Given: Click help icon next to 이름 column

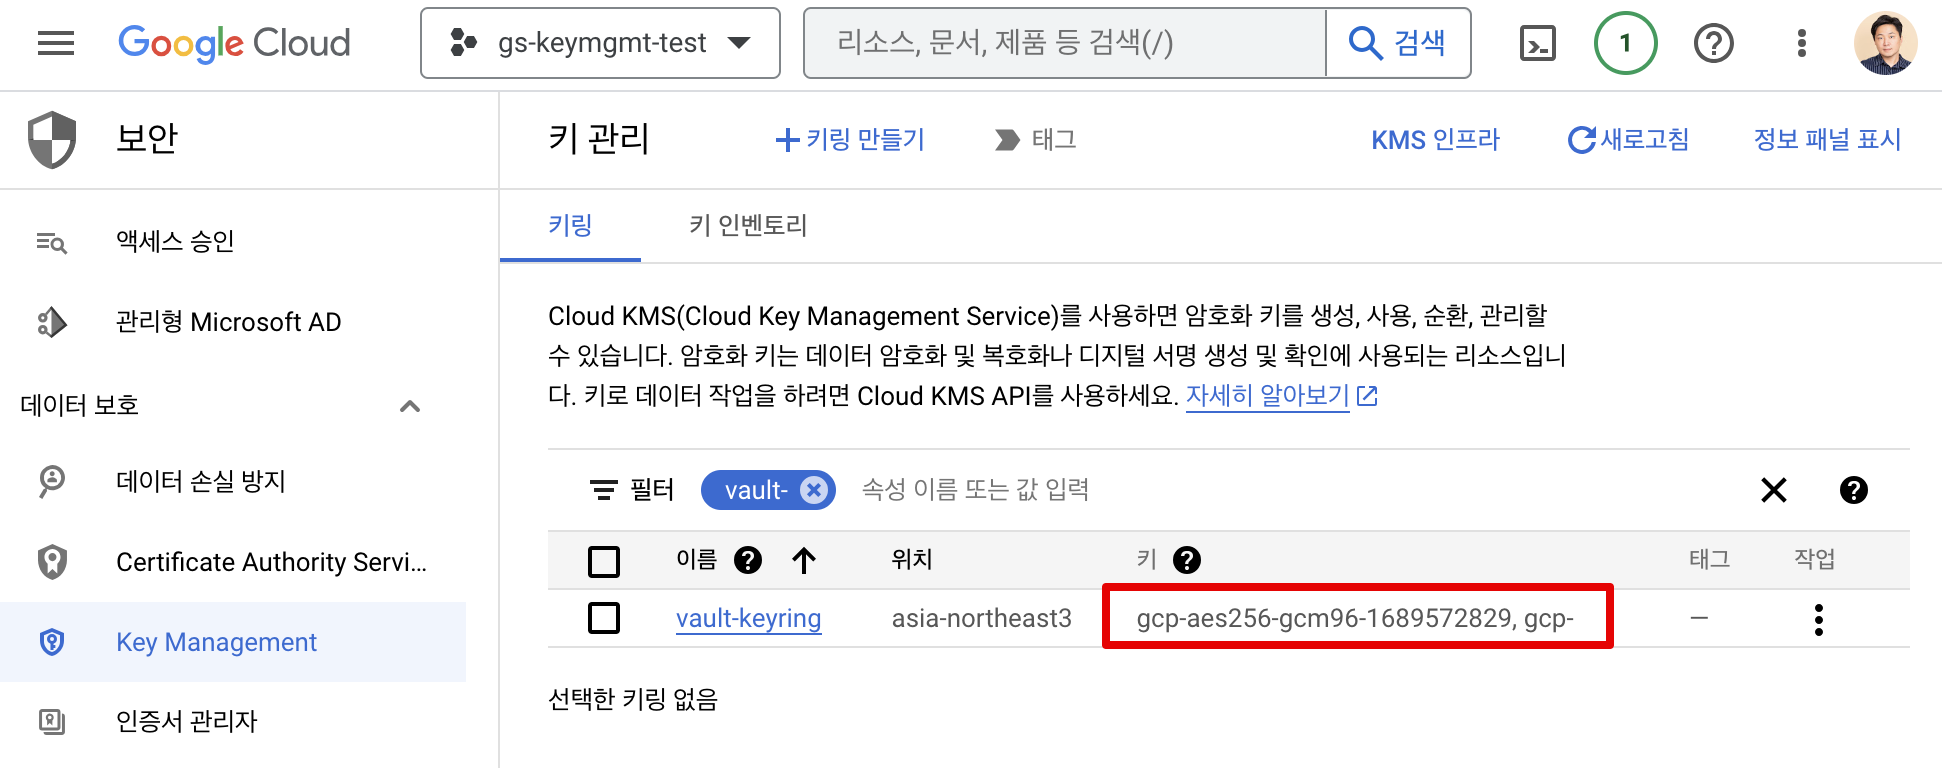Looking at the screenshot, I should point(747,560).
